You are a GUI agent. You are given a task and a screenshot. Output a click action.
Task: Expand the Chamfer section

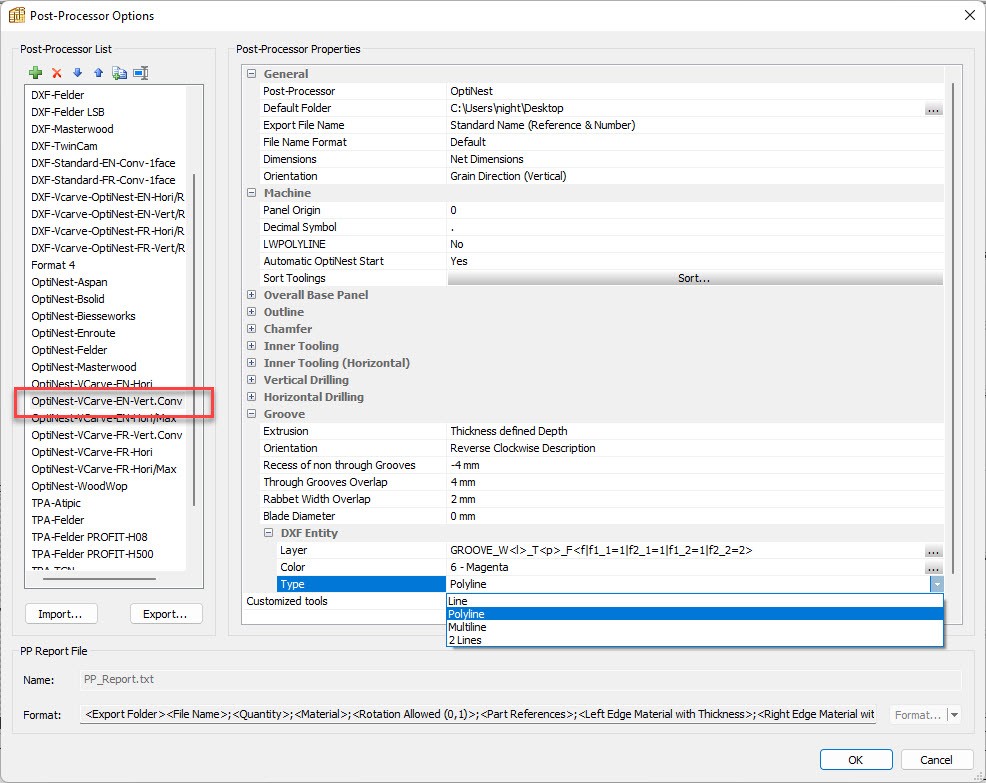pyautogui.click(x=252, y=329)
